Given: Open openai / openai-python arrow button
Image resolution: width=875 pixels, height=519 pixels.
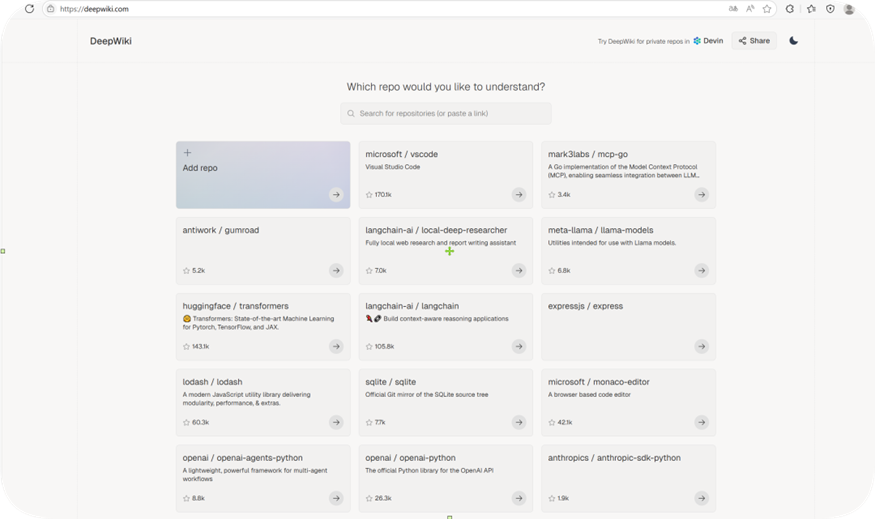Looking at the screenshot, I should [519, 498].
